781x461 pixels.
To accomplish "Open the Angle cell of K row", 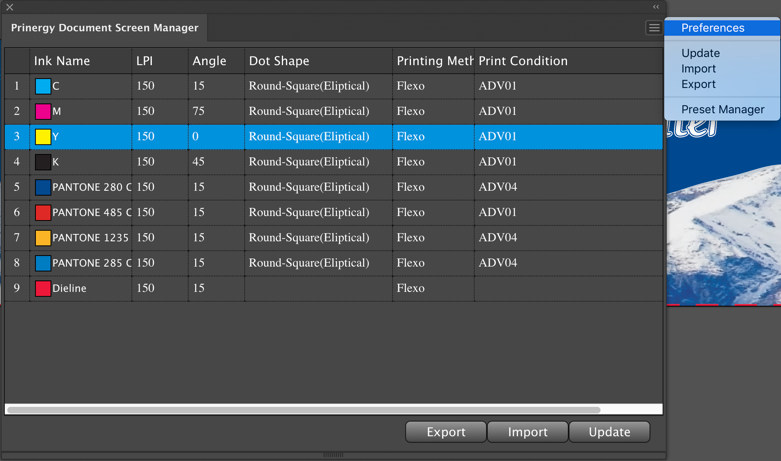I will point(215,162).
